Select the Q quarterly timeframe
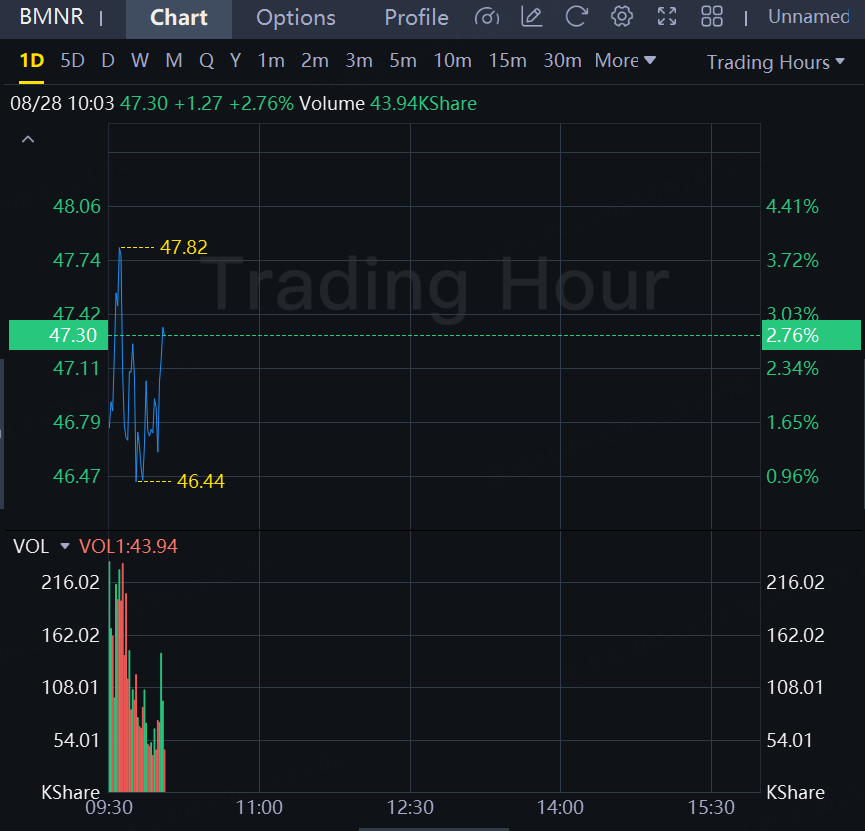The image size is (865, 831). tap(206, 60)
